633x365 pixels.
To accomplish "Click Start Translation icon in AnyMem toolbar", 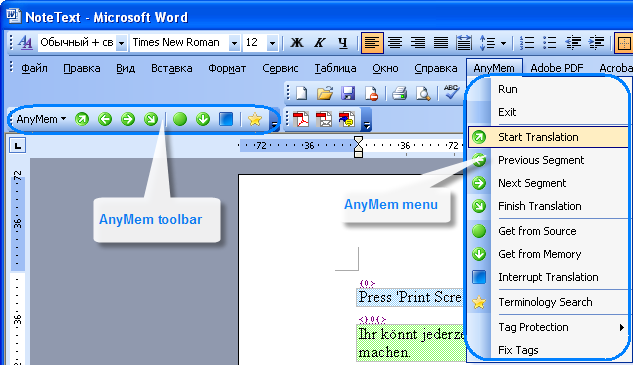I will [x=82, y=119].
